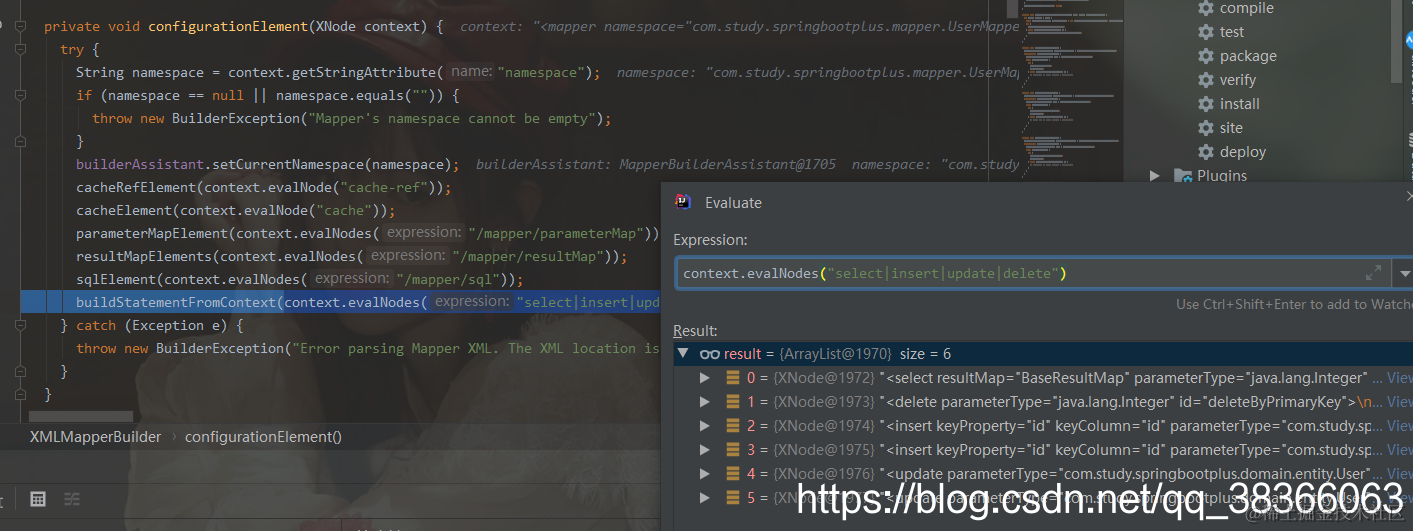Expand result item 3 XNode@1975
Screen dimensions: 1413x531
click(705, 450)
